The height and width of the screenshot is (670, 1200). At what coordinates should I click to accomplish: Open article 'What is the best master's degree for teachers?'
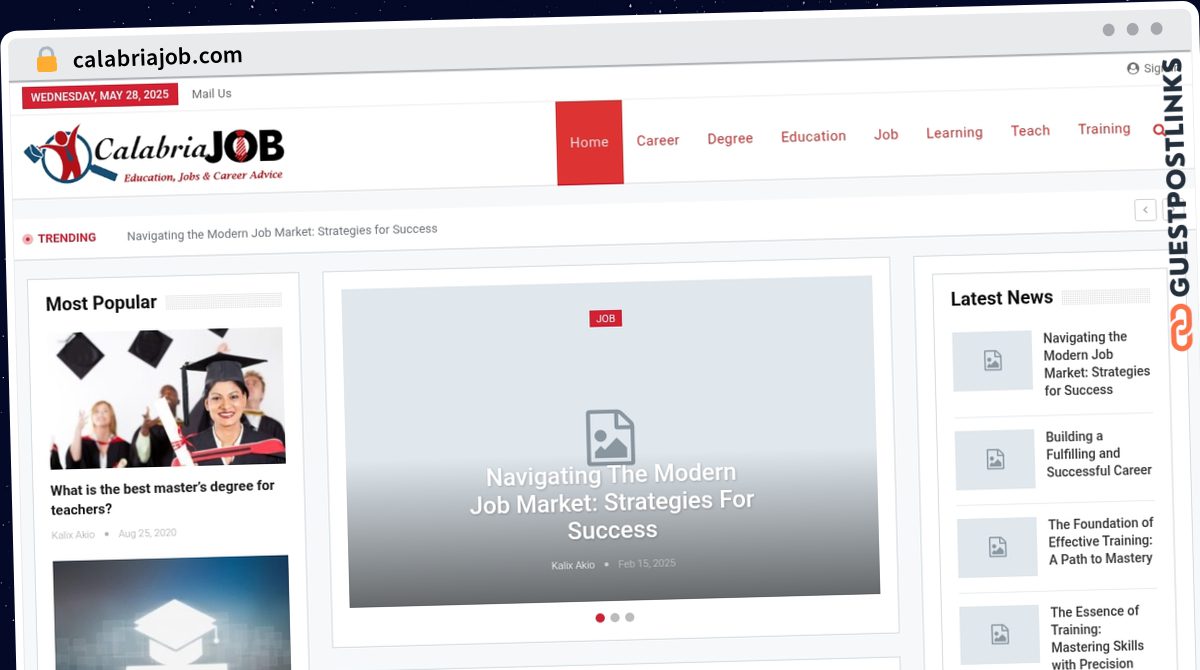pyautogui.click(x=164, y=498)
